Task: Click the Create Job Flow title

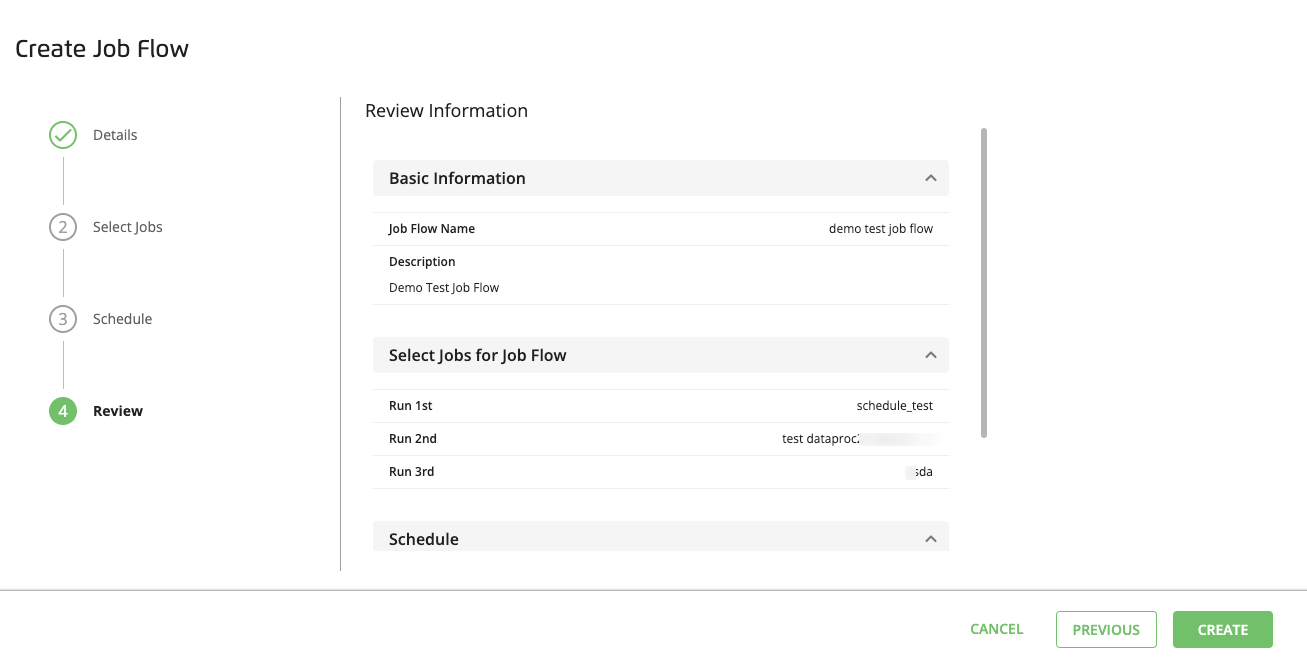Action: (x=102, y=48)
